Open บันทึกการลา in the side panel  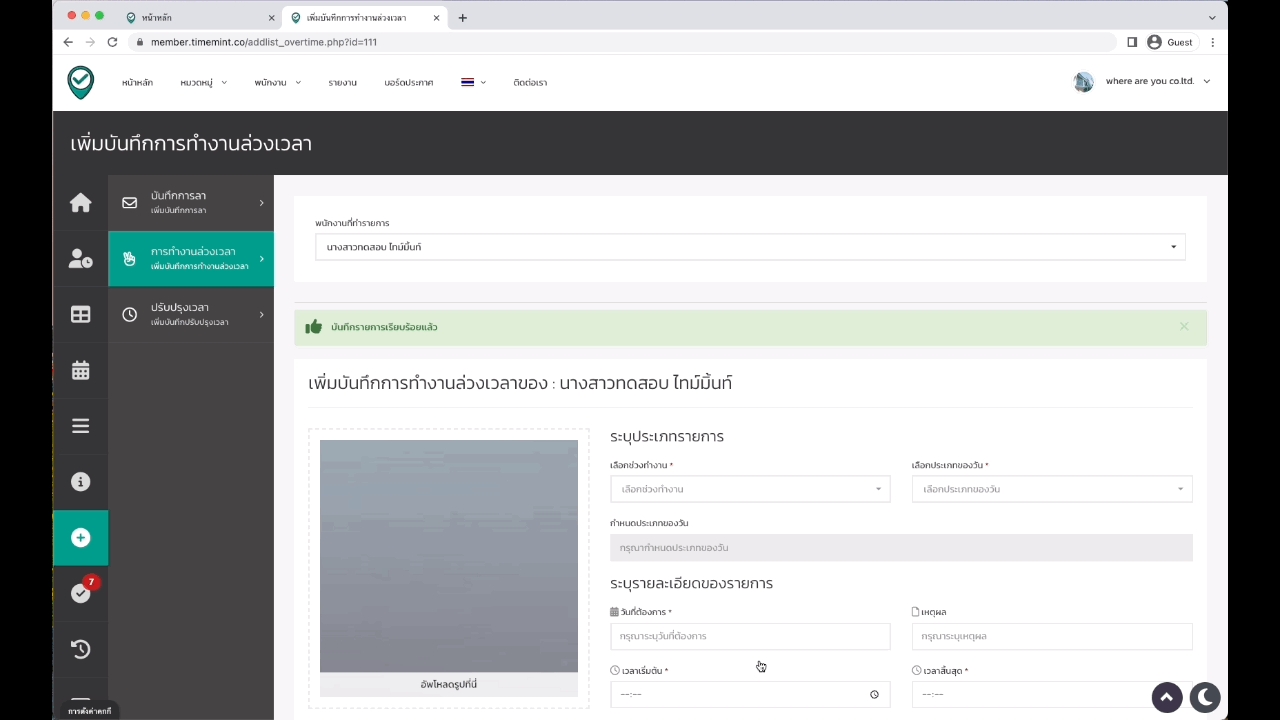[x=190, y=203]
